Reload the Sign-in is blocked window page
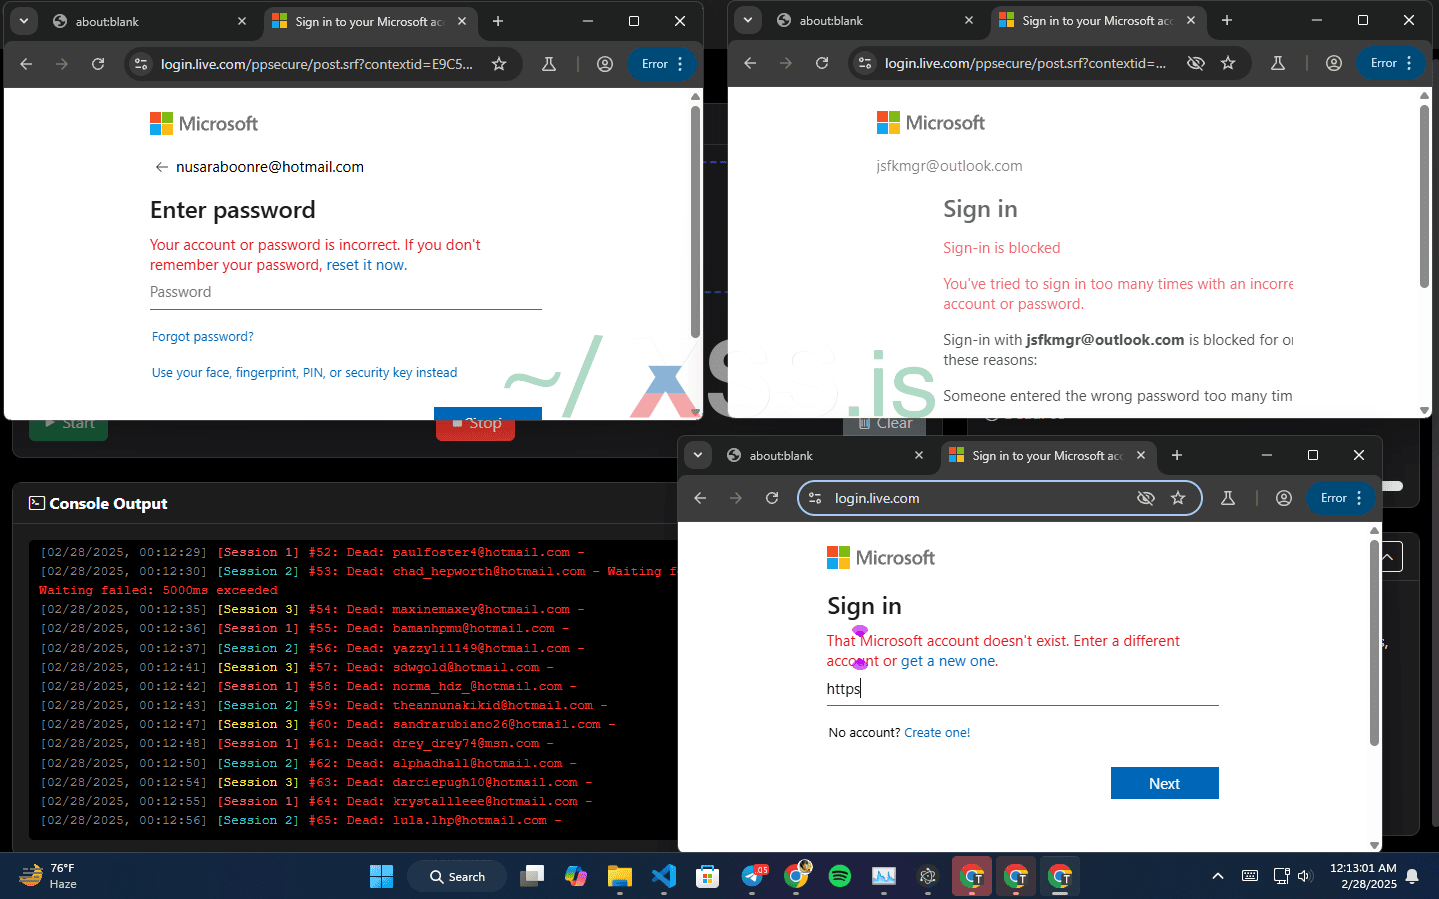The height and width of the screenshot is (899, 1439). (822, 63)
